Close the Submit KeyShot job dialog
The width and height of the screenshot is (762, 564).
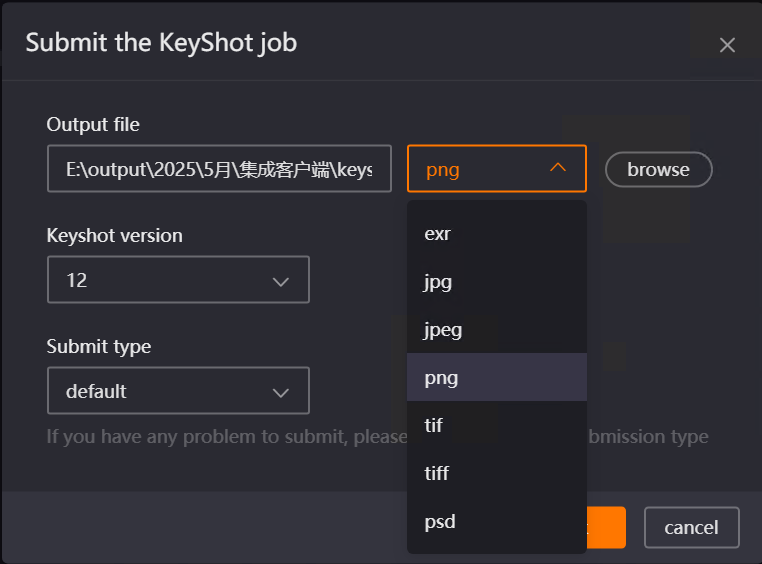tap(727, 45)
